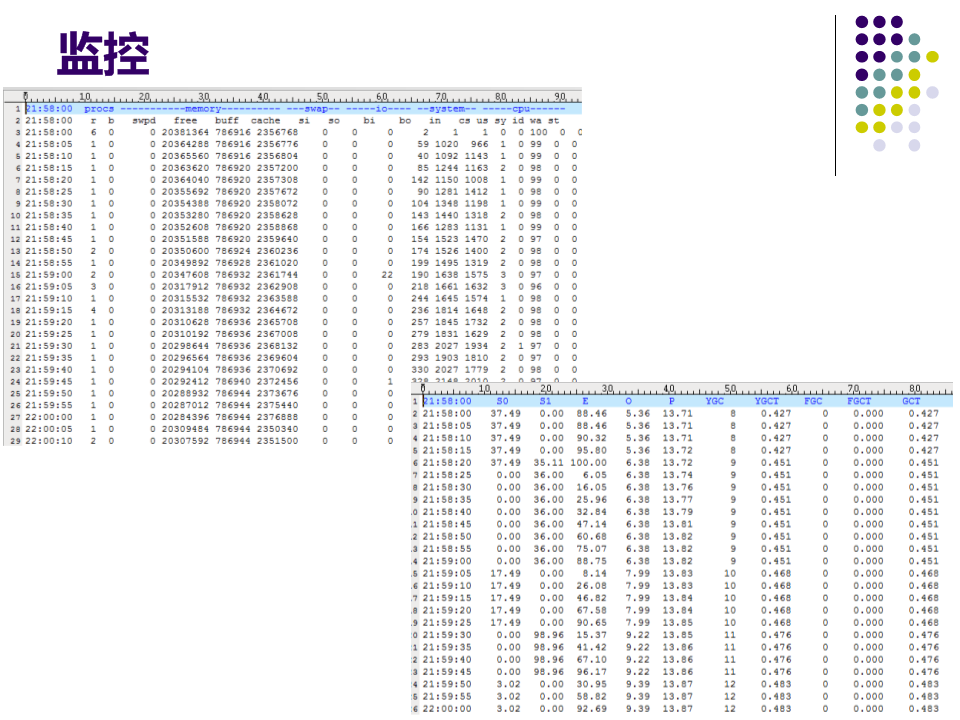Select the S0 column header in jstat log
The image size is (960, 720).
(x=503, y=401)
